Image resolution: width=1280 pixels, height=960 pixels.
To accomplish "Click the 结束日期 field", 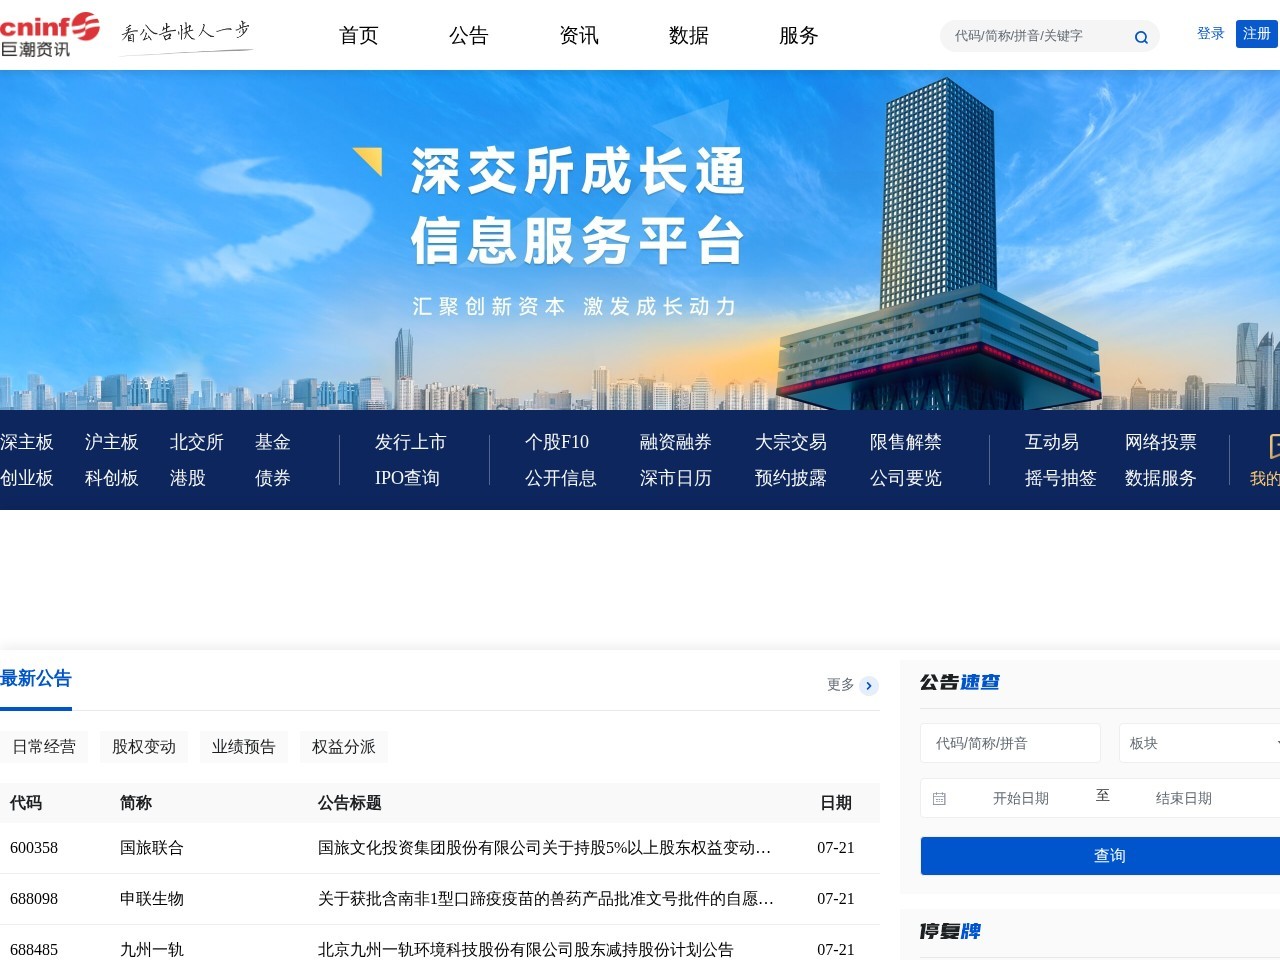I will pyautogui.click(x=1184, y=798).
